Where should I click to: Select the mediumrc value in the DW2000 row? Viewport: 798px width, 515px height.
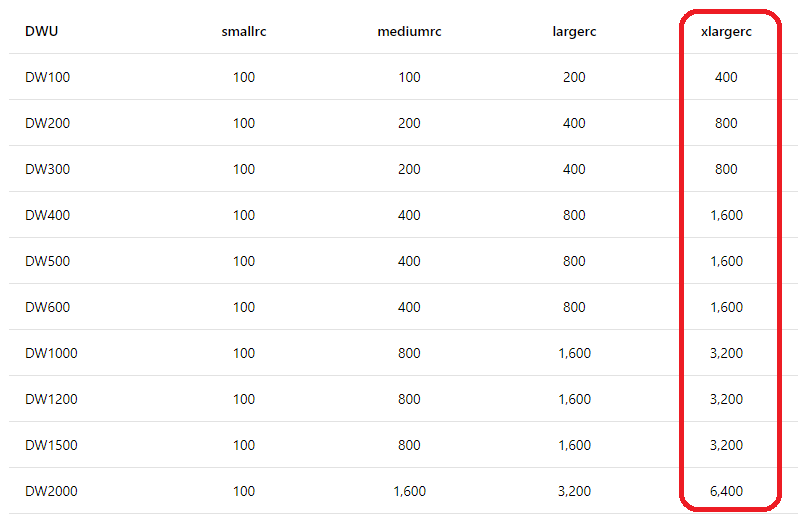(x=409, y=491)
